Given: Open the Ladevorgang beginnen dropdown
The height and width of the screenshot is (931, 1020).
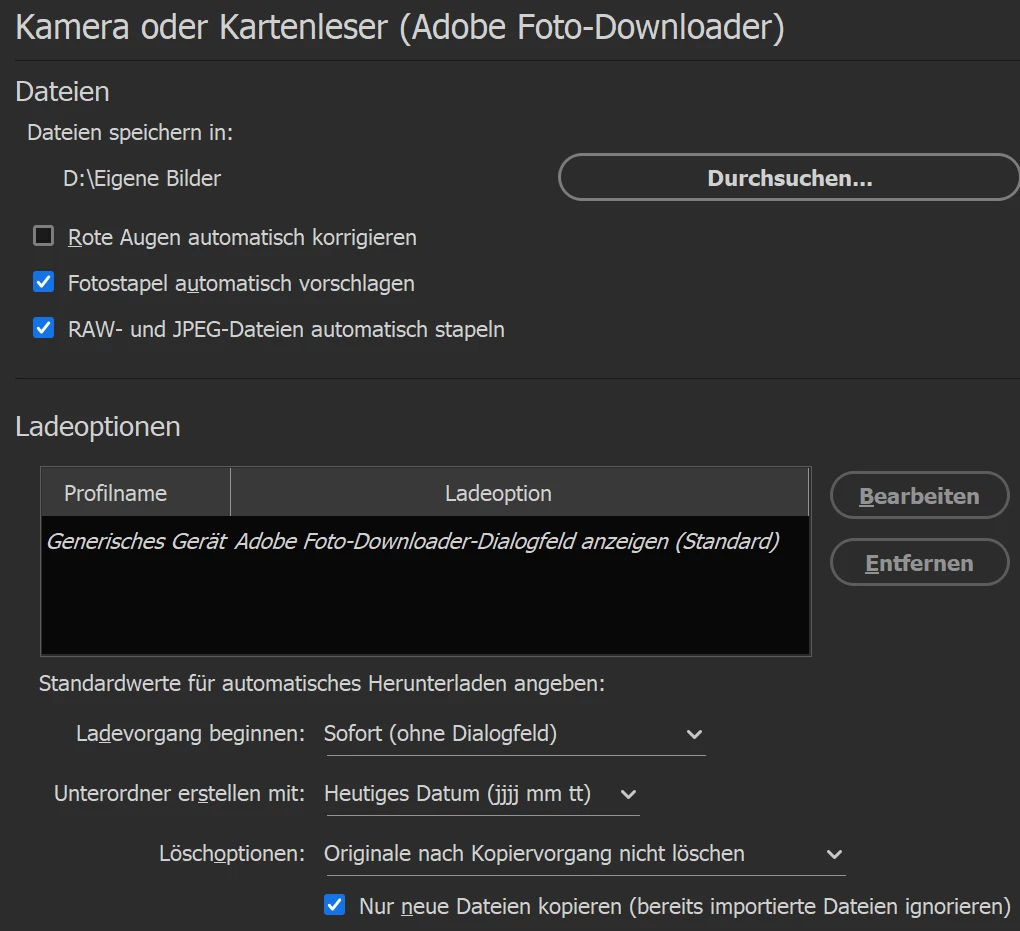Looking at the screenshot, I should click(515, 734).
